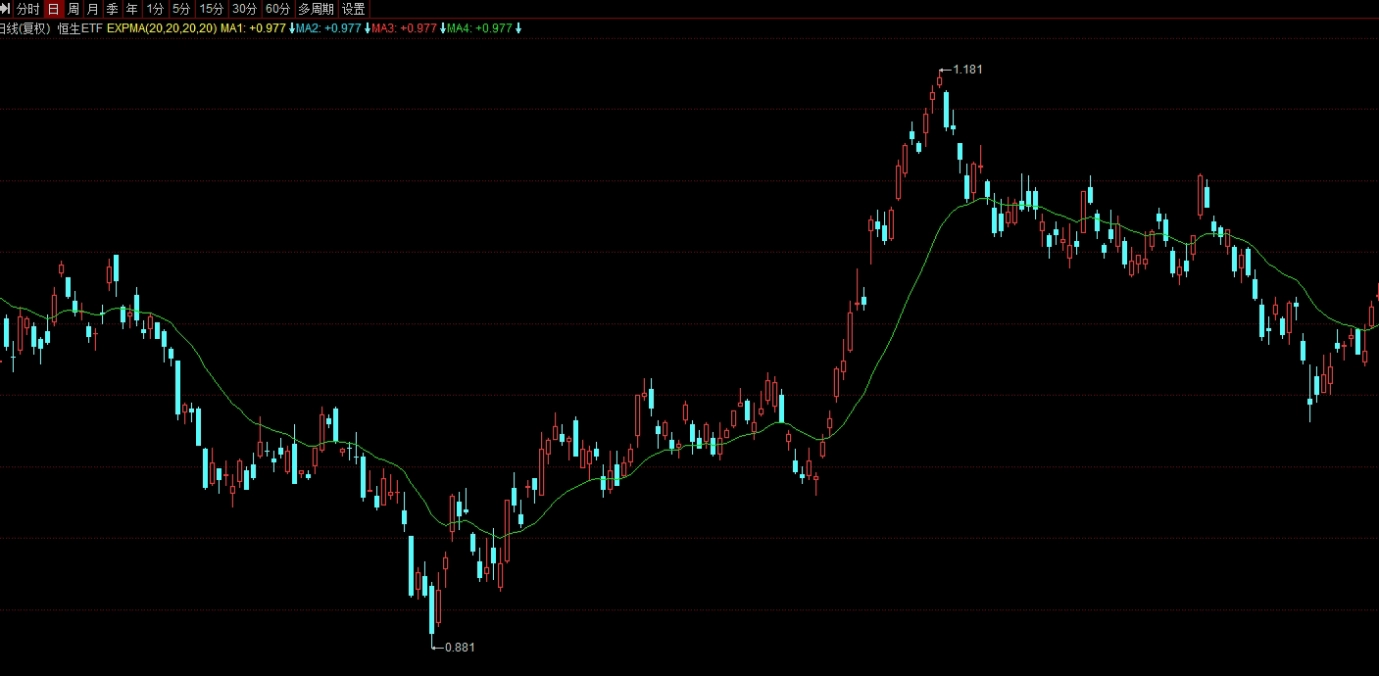The width and height of the screenshot is (1379, 676).
Task: Click the skip-to-end arrow icon
Action: click(6, 9)
